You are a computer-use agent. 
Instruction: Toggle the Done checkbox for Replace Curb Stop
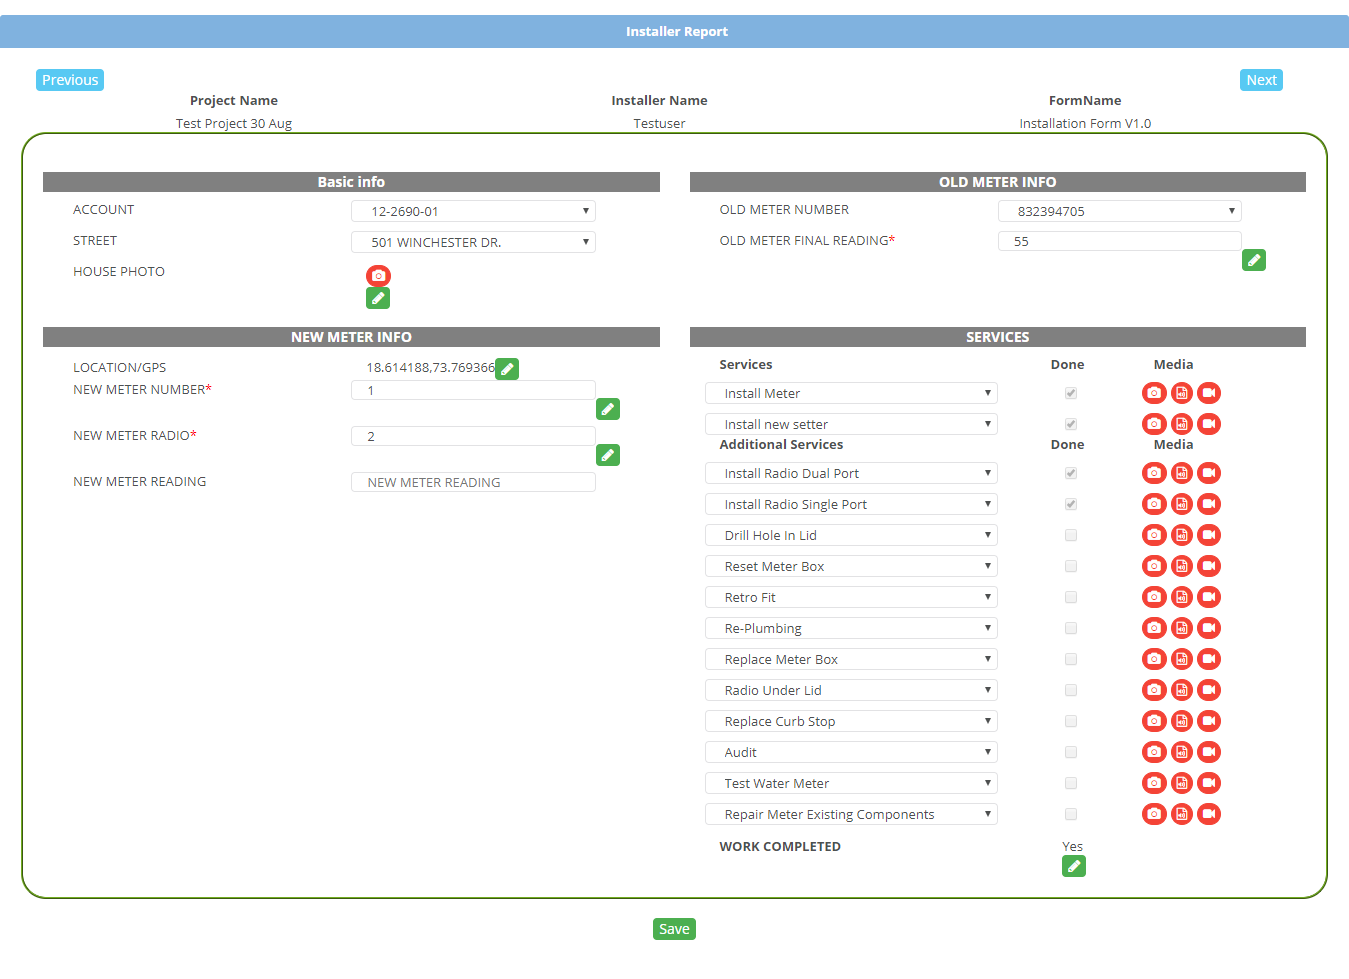pos(1071,721)
